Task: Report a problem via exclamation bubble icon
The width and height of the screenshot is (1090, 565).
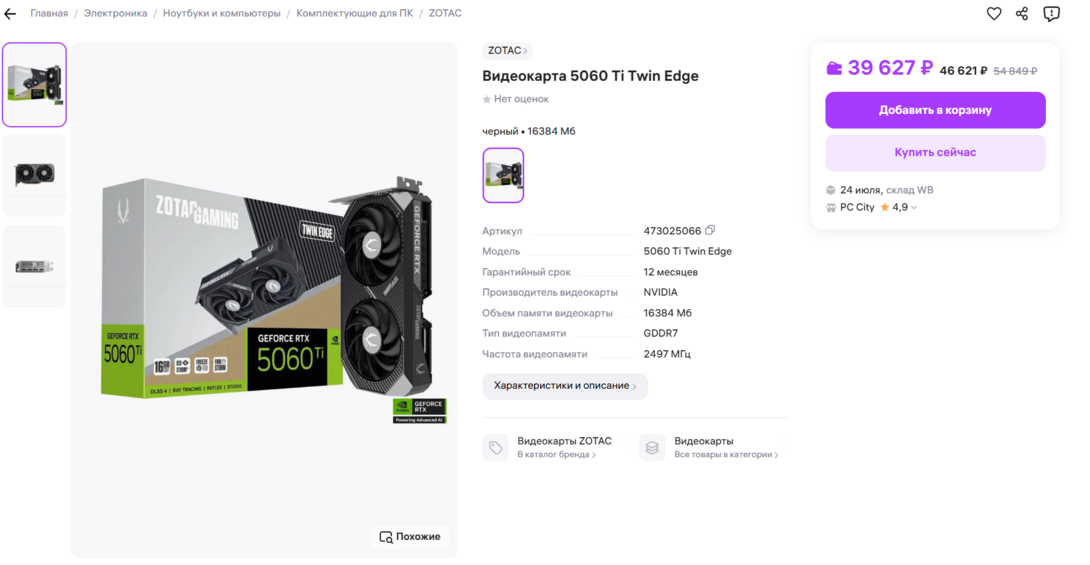Action: pos(1051,13)
